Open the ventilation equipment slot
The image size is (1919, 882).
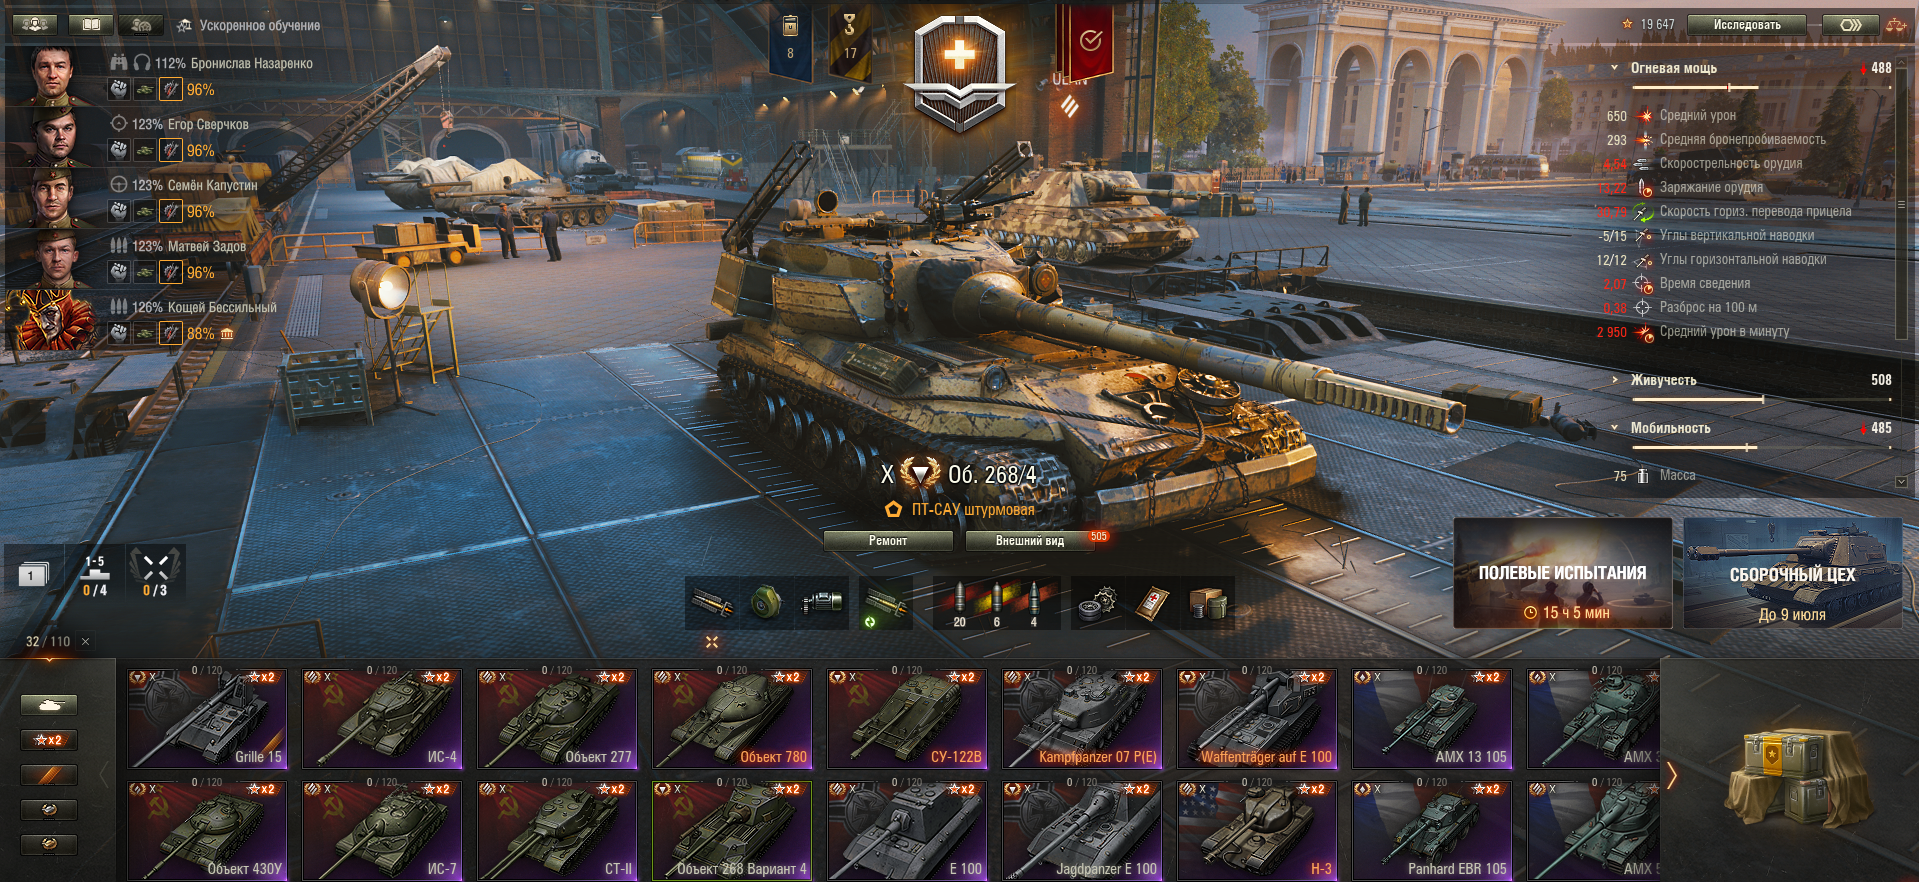(766, 603)
